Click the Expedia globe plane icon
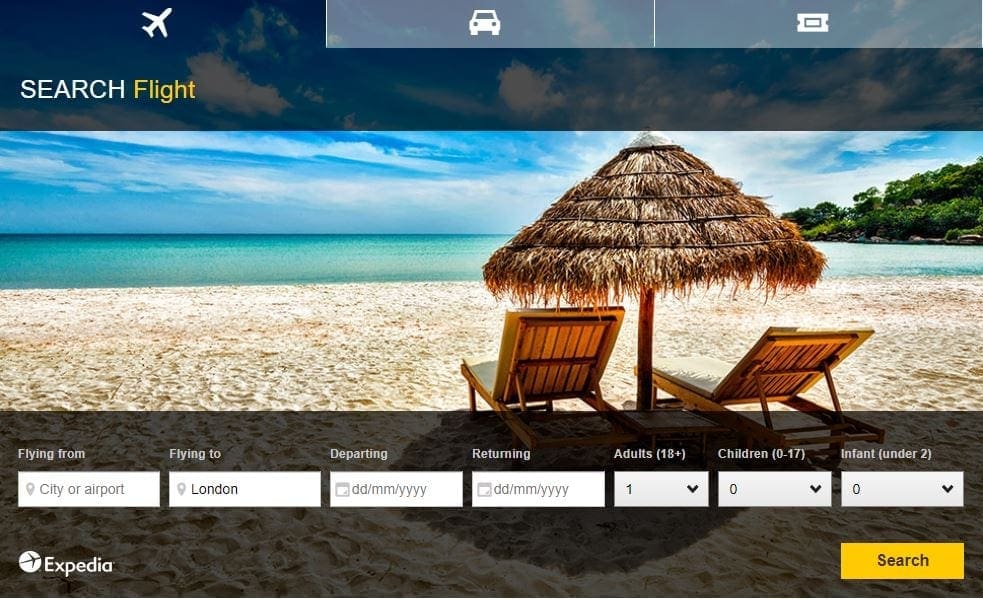 (29, 562)
